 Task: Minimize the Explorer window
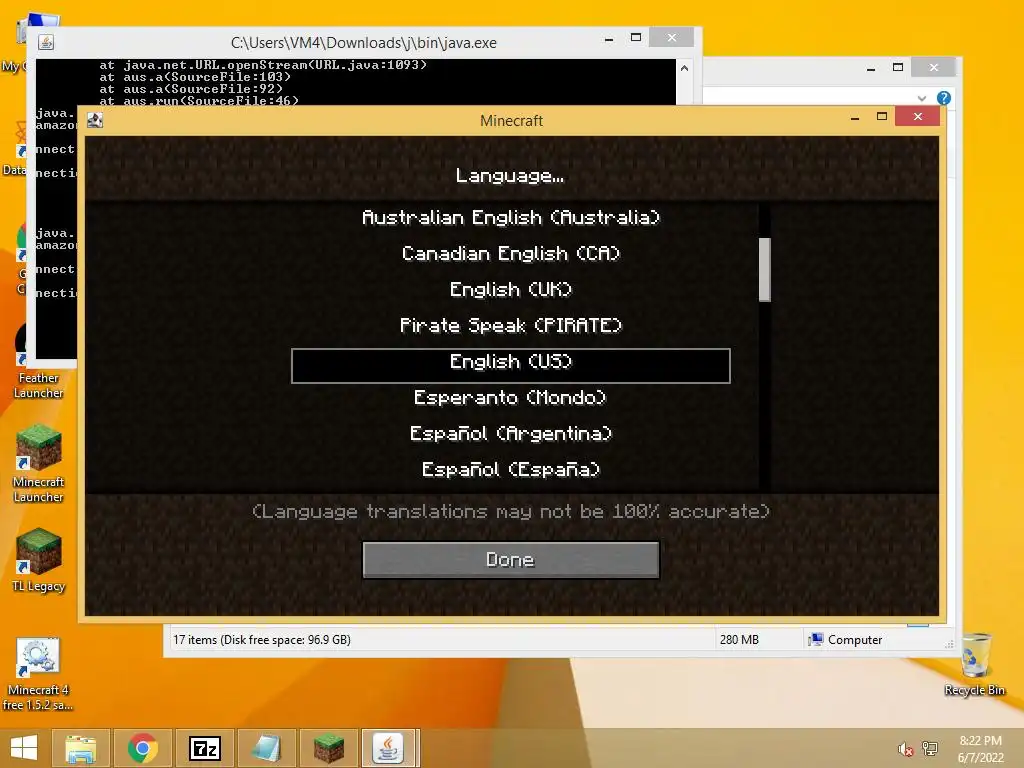pos(871,68)
